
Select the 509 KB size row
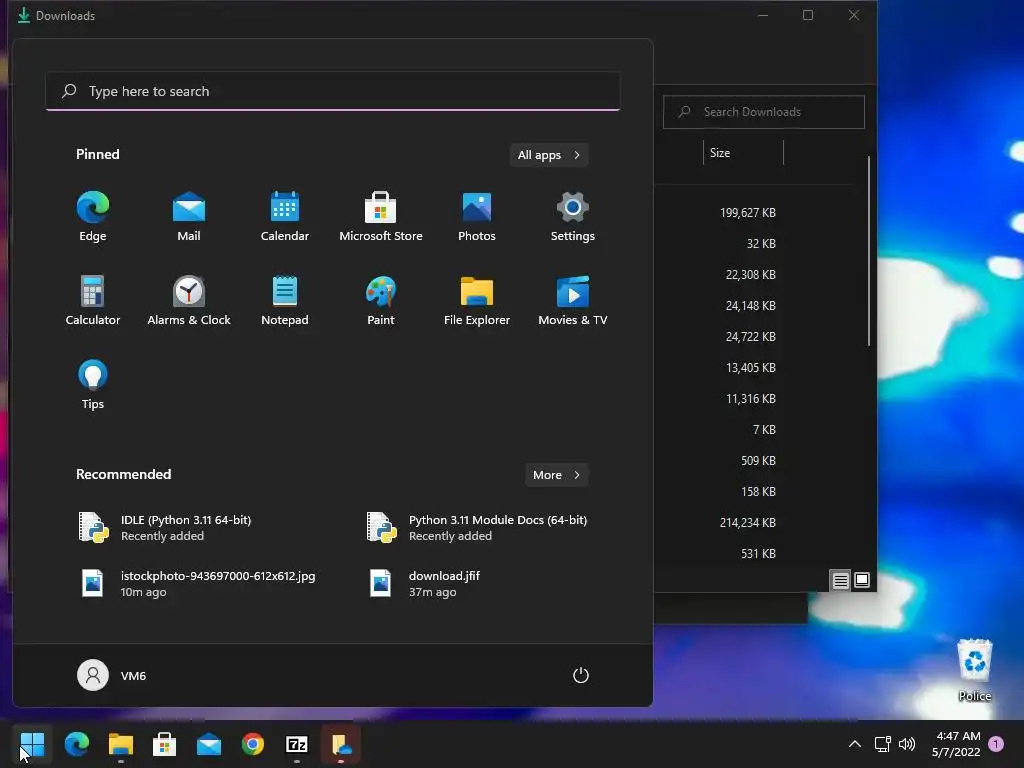[x=758, y=461]
